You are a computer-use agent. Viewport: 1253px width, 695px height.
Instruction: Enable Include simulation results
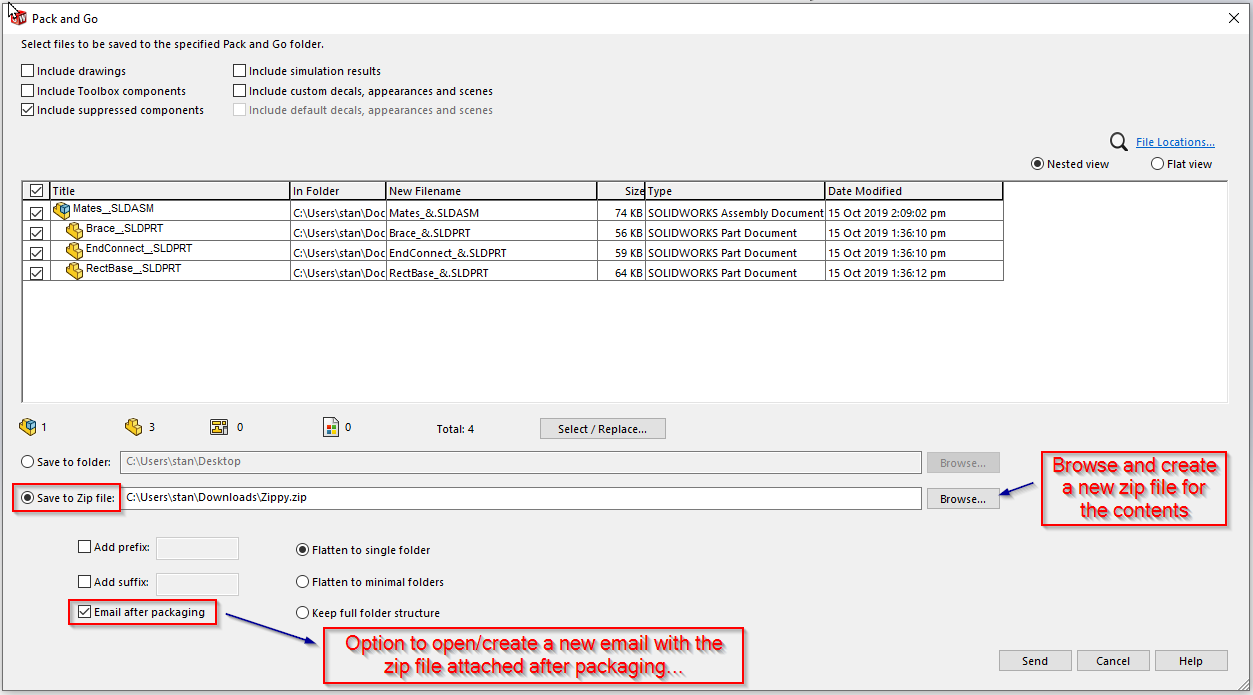tap(240, 71)
